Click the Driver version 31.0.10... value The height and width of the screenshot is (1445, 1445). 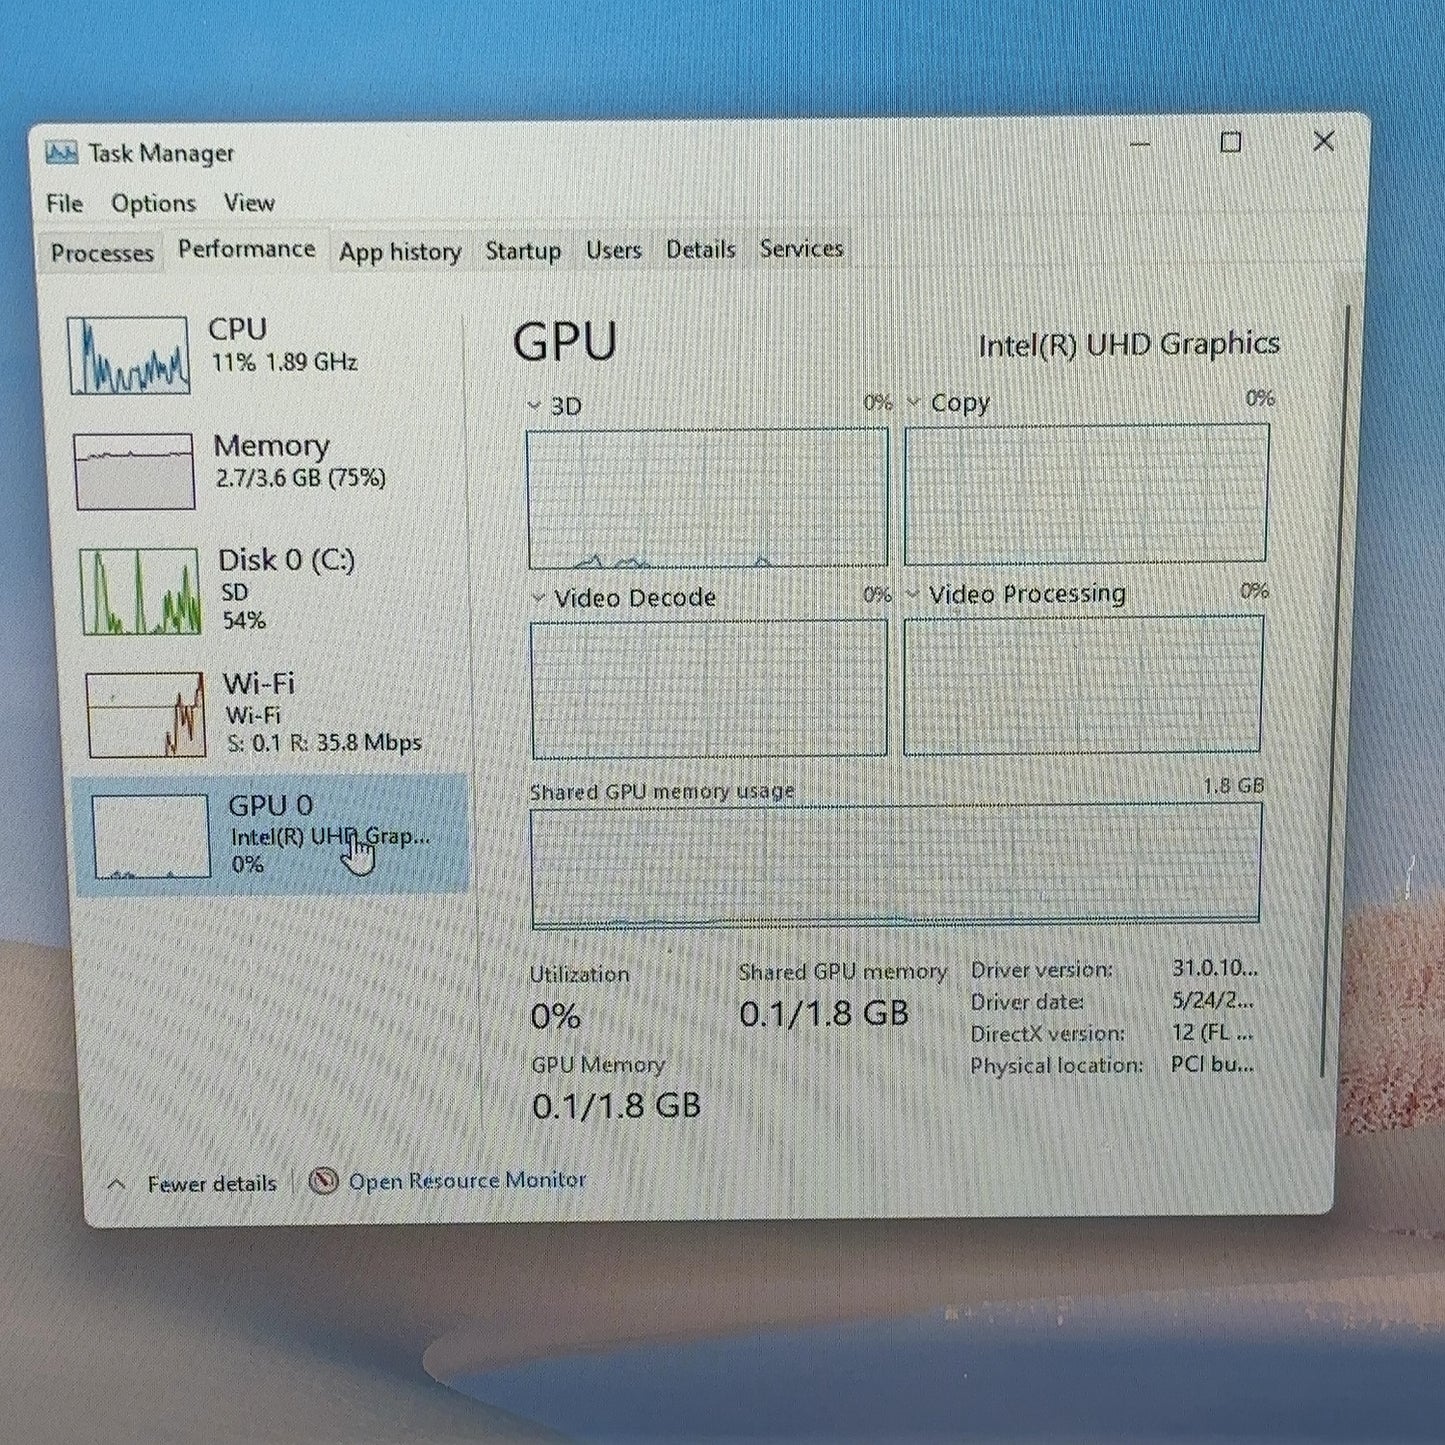click(1215, 968)
